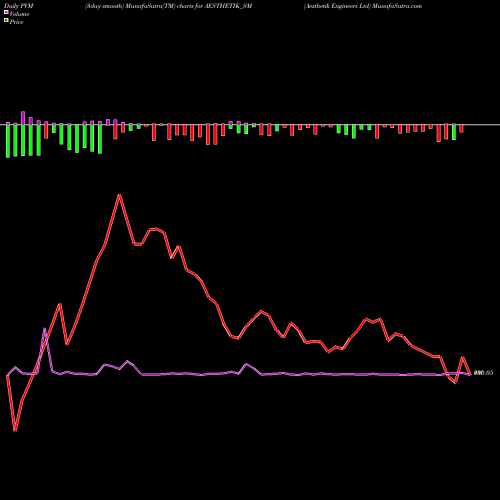Select the Volume legend label
Image resolution: width=500 pixels, height=500 pixels.
[19, 14]
